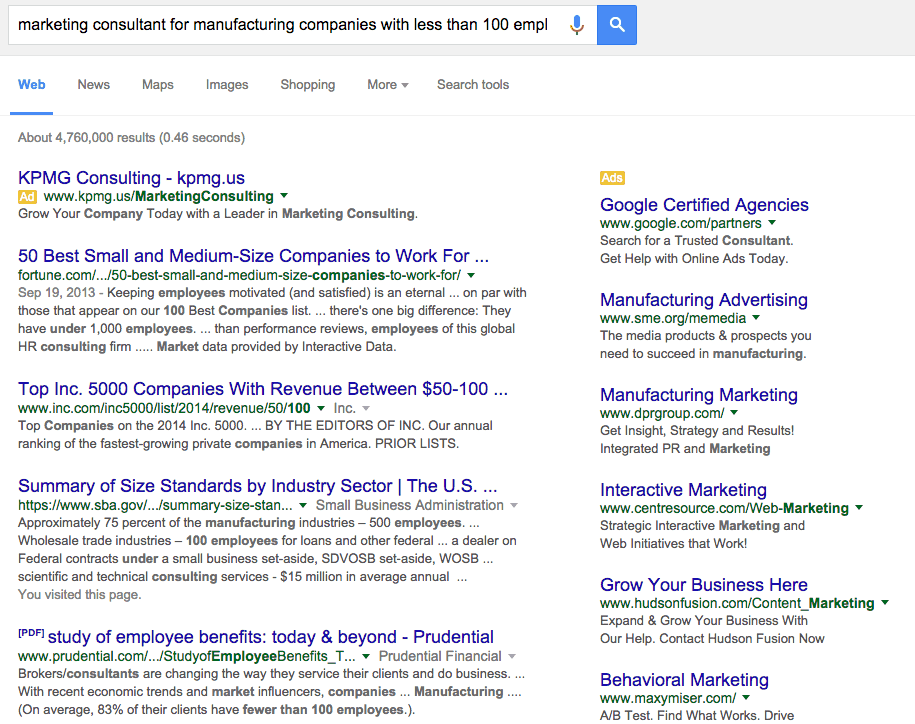
Task: Click the [PDF] tag before Prudential result
Action: (x=31, y=633)
